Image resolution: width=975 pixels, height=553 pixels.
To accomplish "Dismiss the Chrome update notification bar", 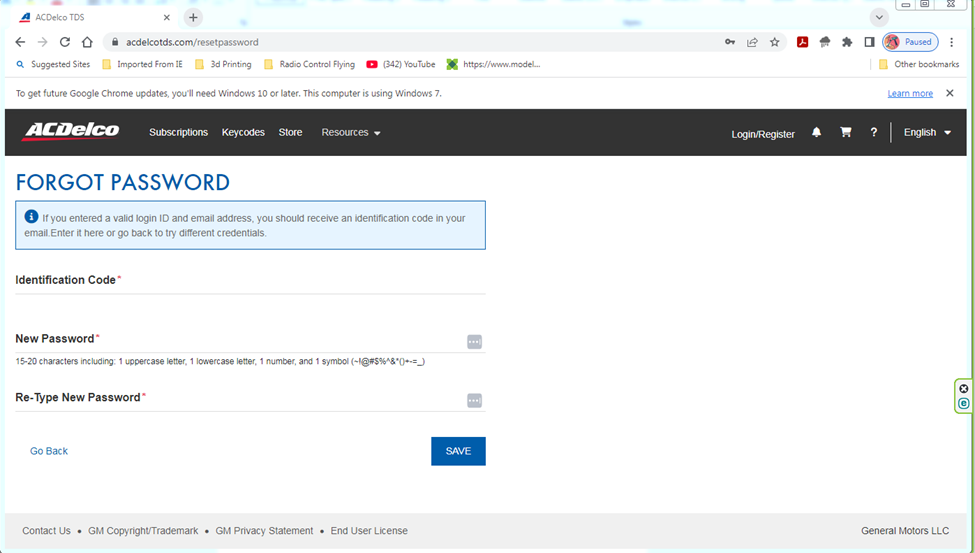I will pyautogui.click(x=949, y=93).
